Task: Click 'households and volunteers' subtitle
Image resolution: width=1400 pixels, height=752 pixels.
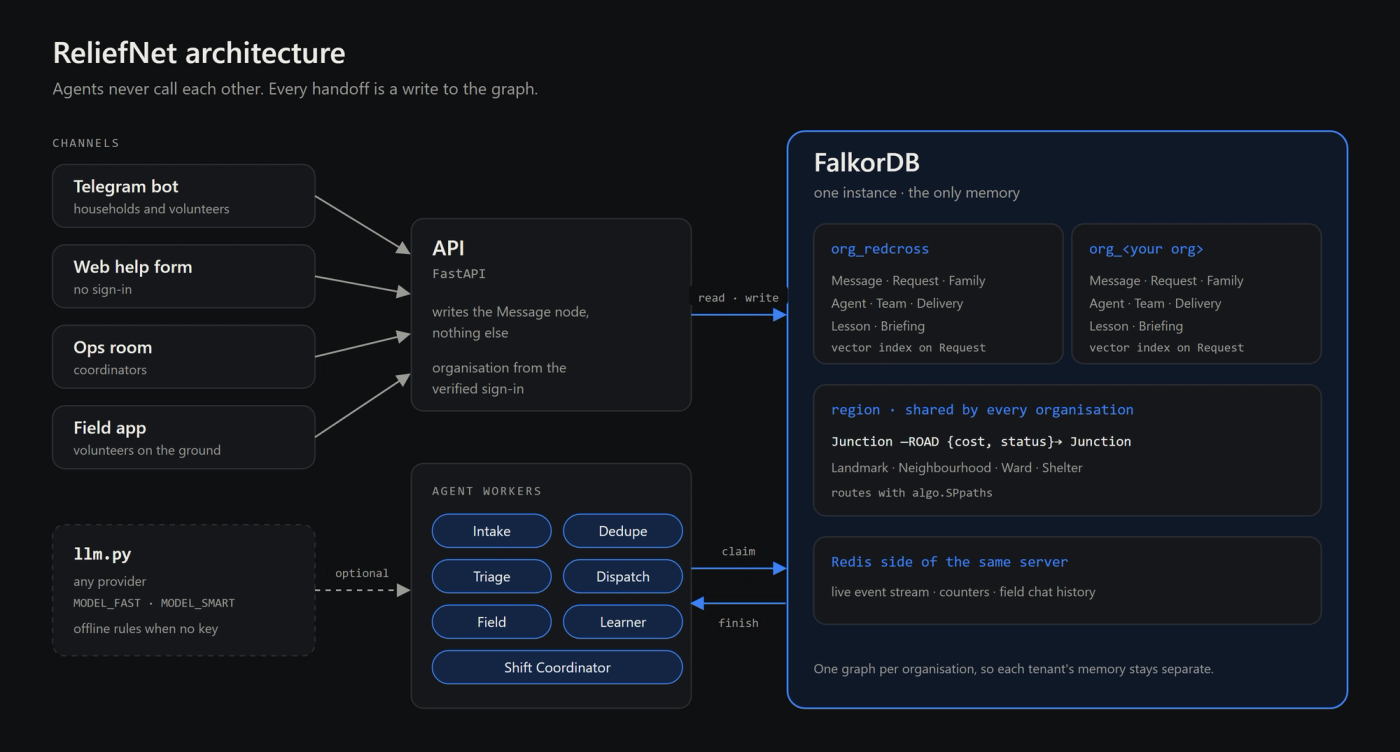Action: (151, 209)
